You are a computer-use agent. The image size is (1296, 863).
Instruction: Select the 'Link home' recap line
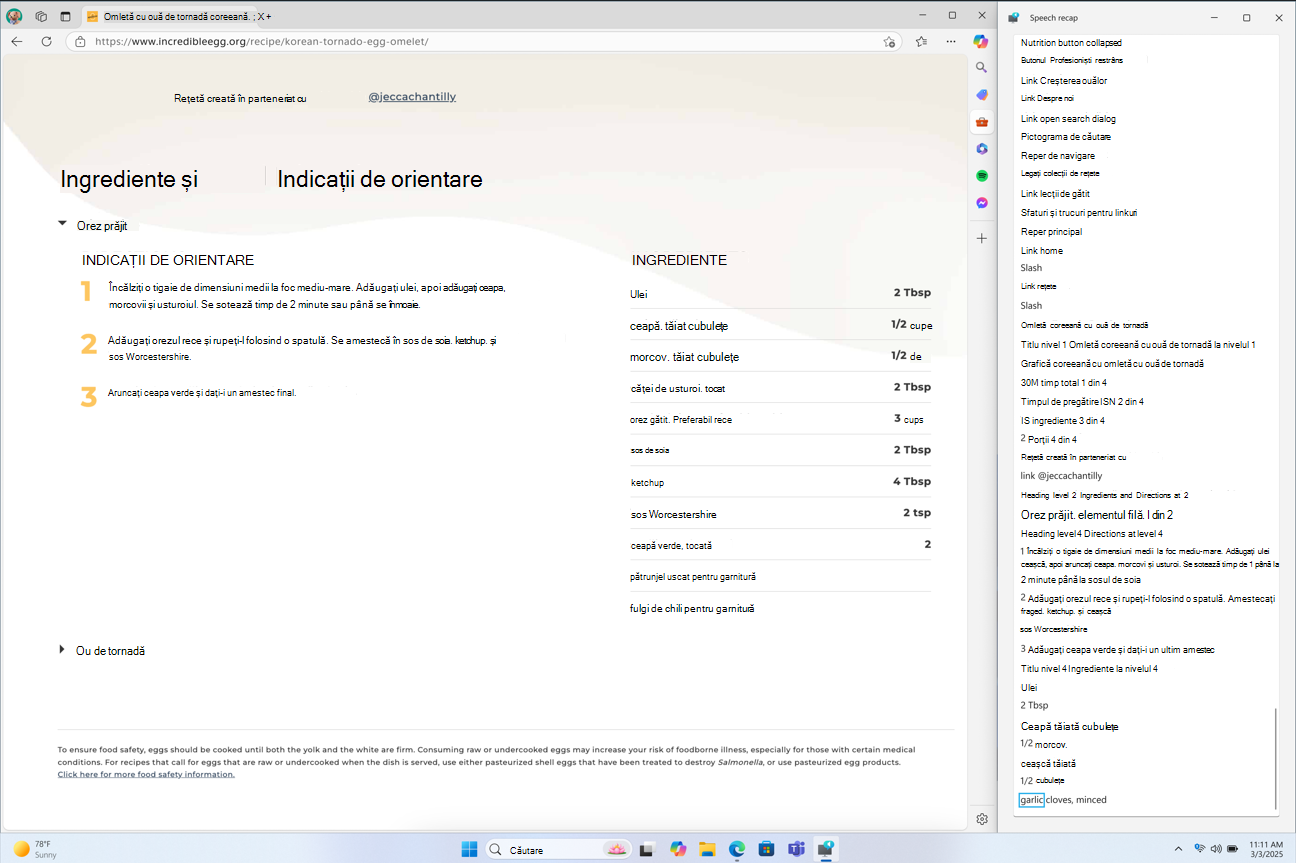tap(1041, 250)
